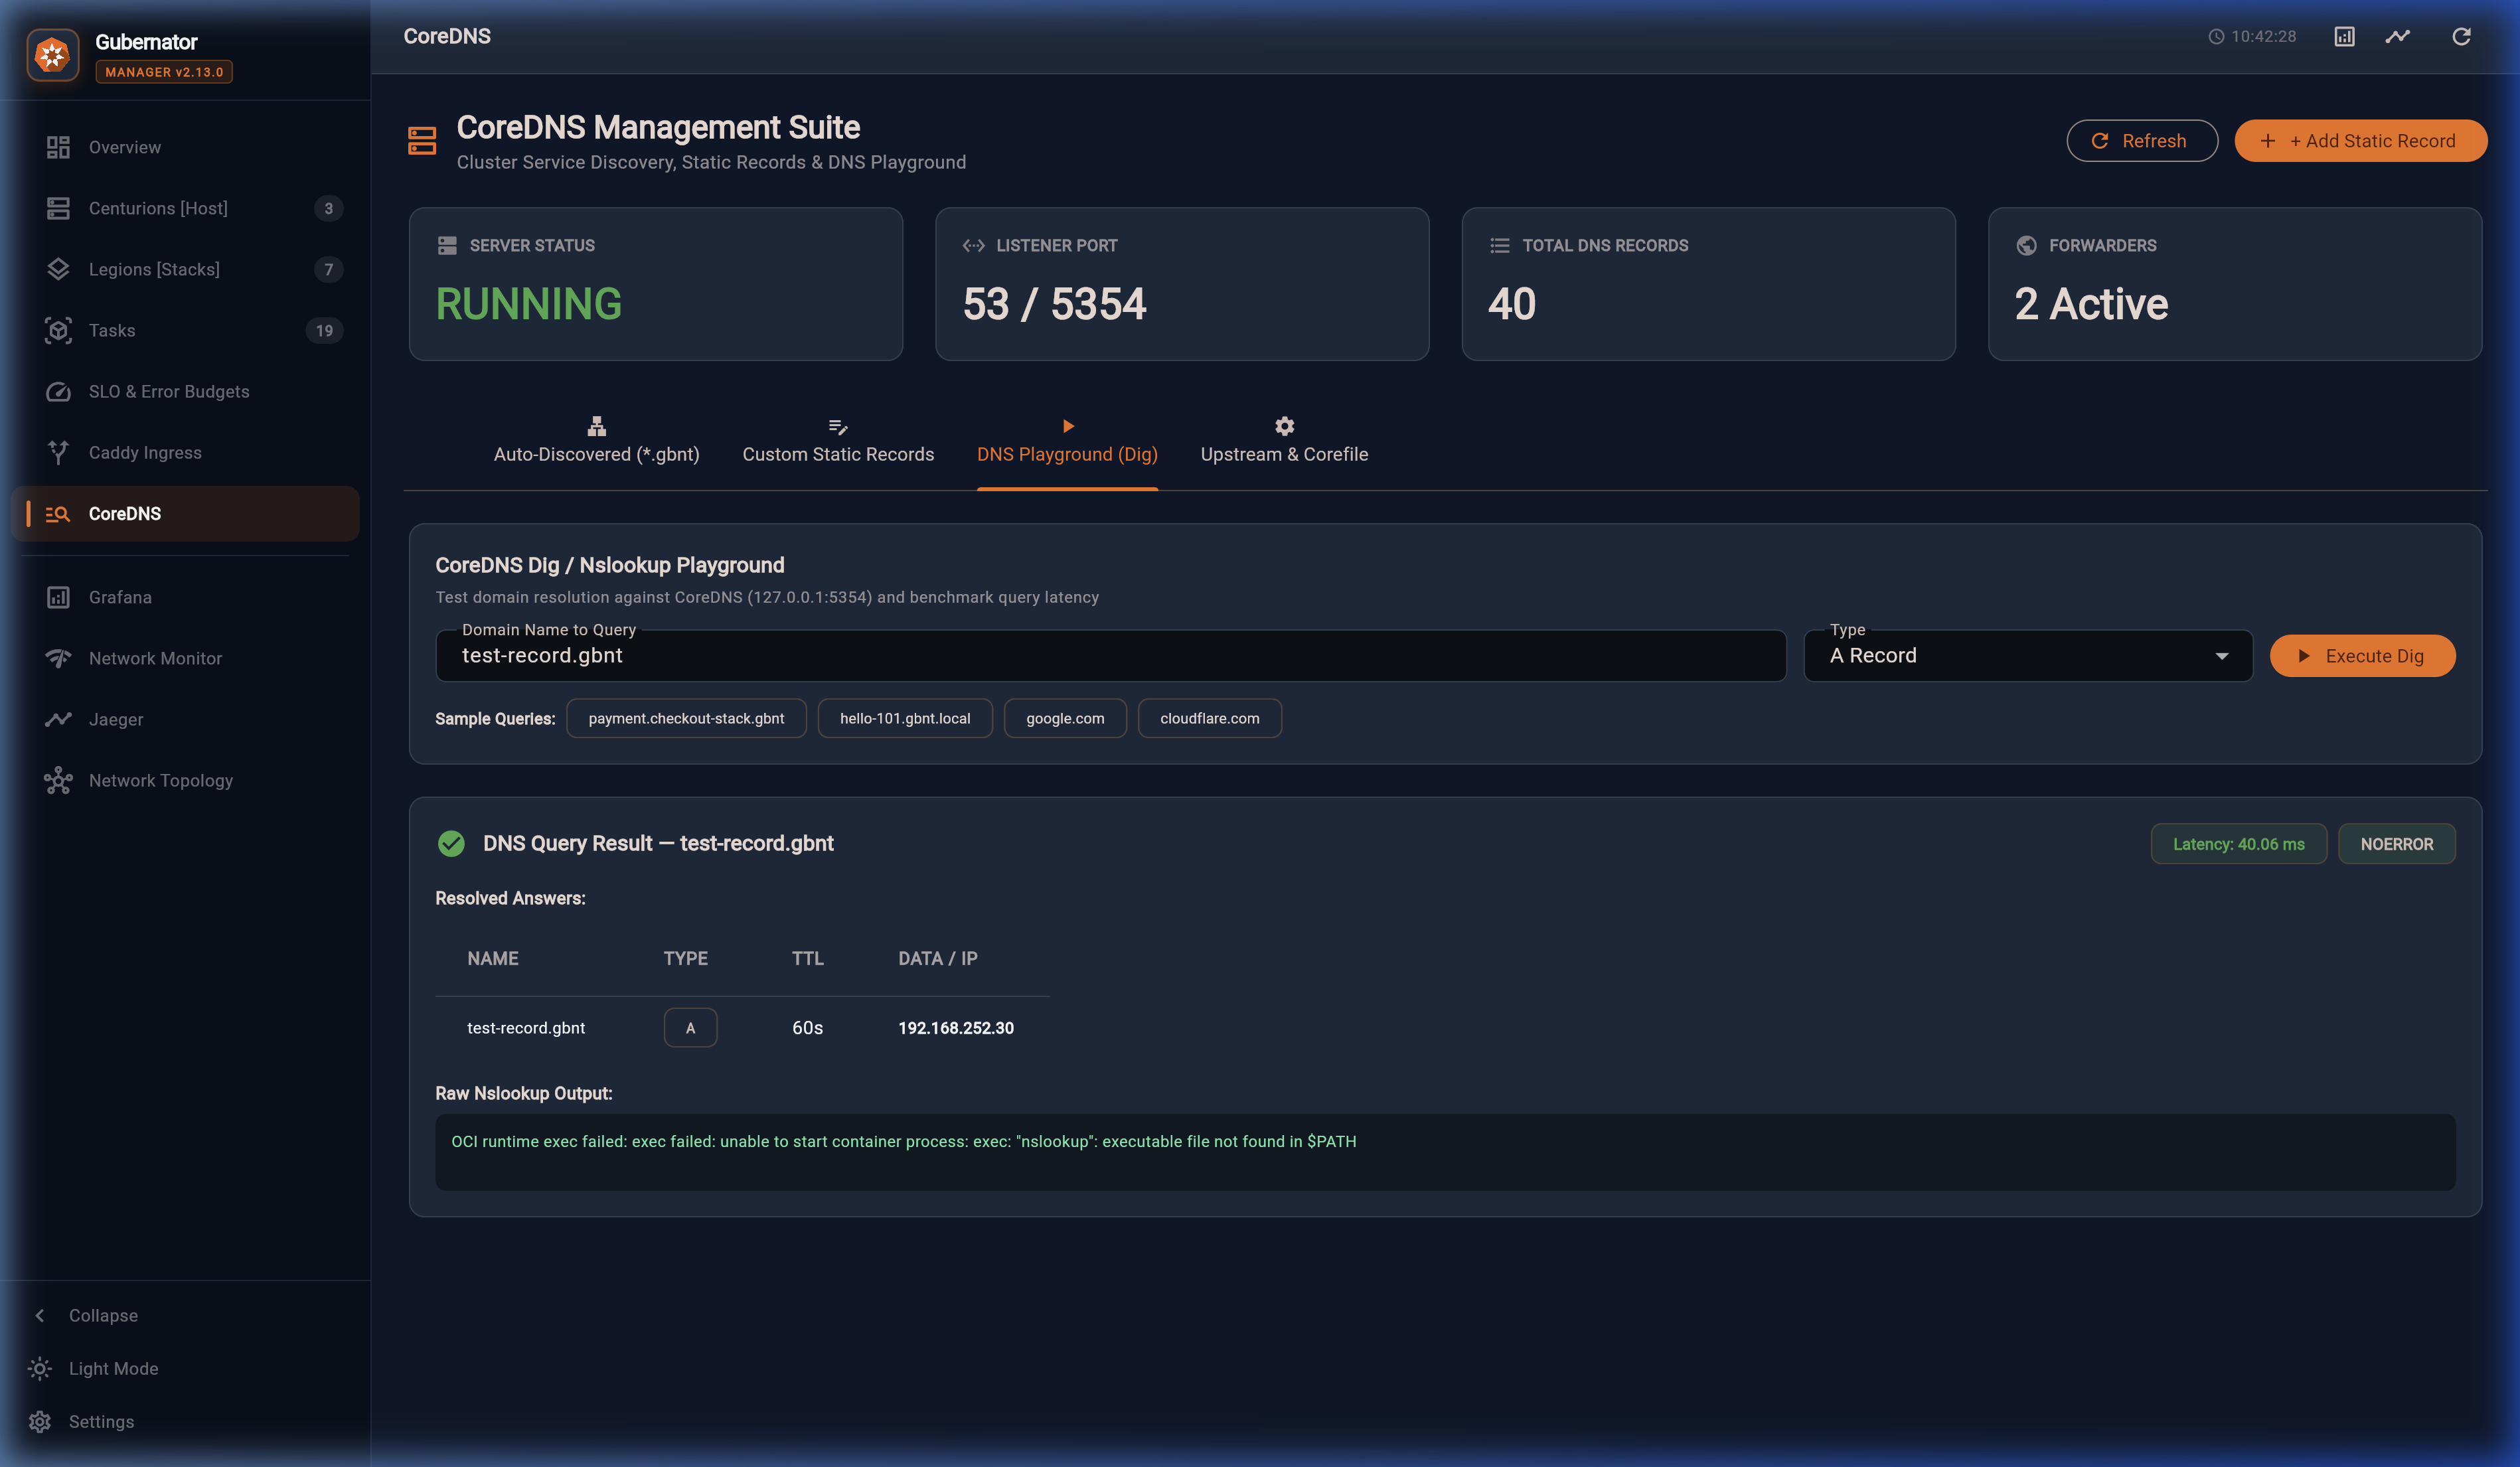
Task: Click the resolved IP 192.168.252.30
Action: 956,1028
